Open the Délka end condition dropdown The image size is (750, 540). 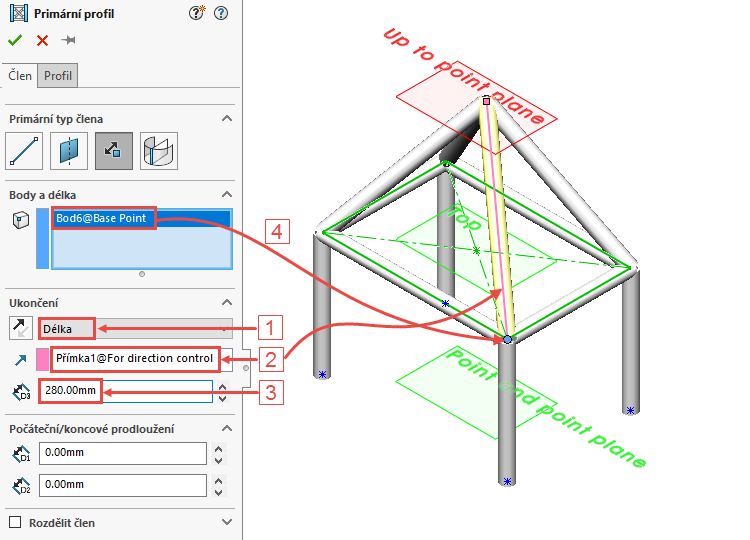[136, 329]
